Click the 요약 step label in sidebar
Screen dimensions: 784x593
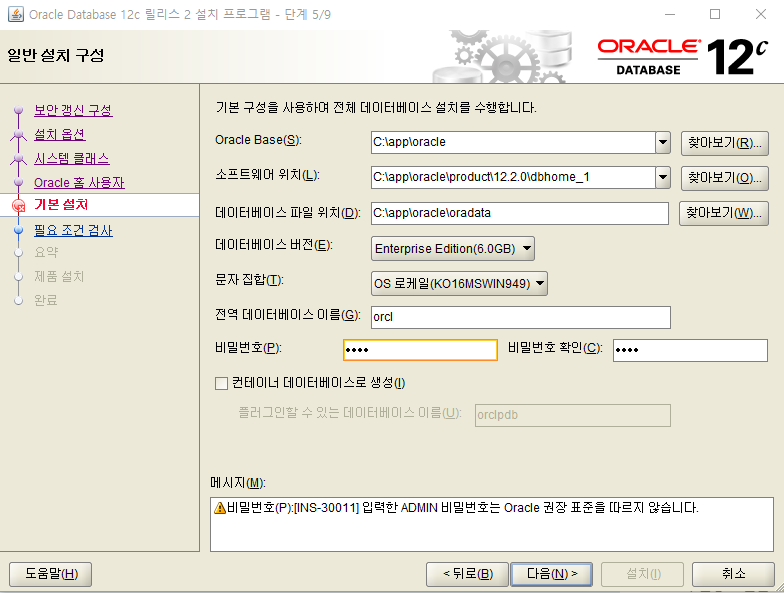pos(46,252)
